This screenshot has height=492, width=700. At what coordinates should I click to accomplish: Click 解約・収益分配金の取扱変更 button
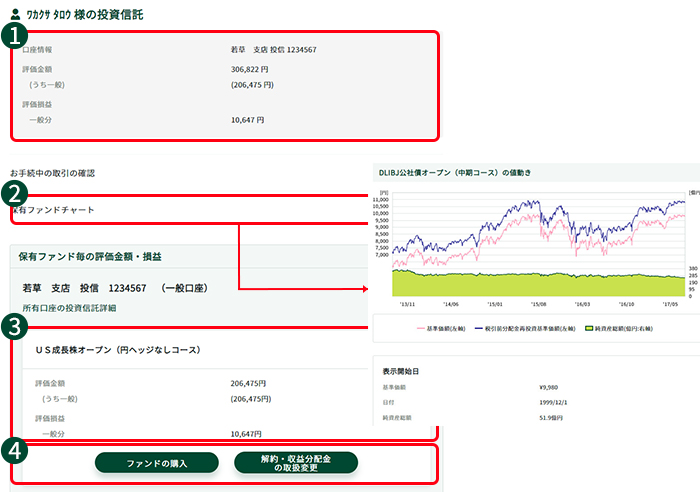click(296, 463)
